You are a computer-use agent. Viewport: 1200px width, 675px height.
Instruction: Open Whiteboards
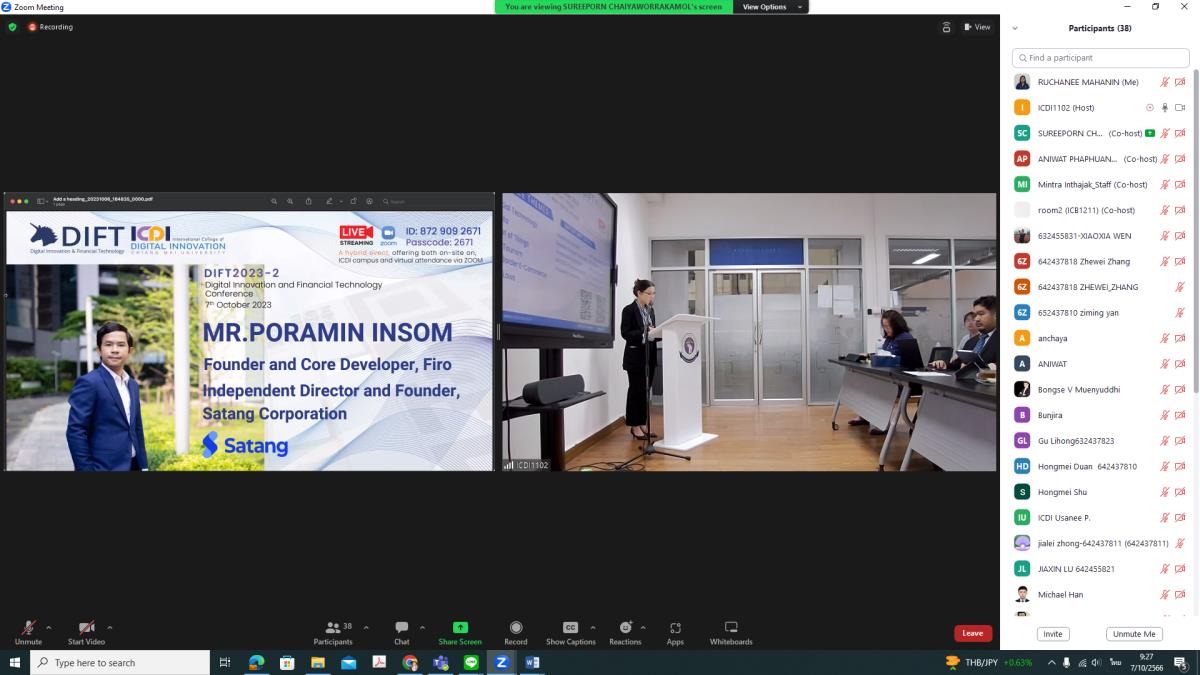731,632
